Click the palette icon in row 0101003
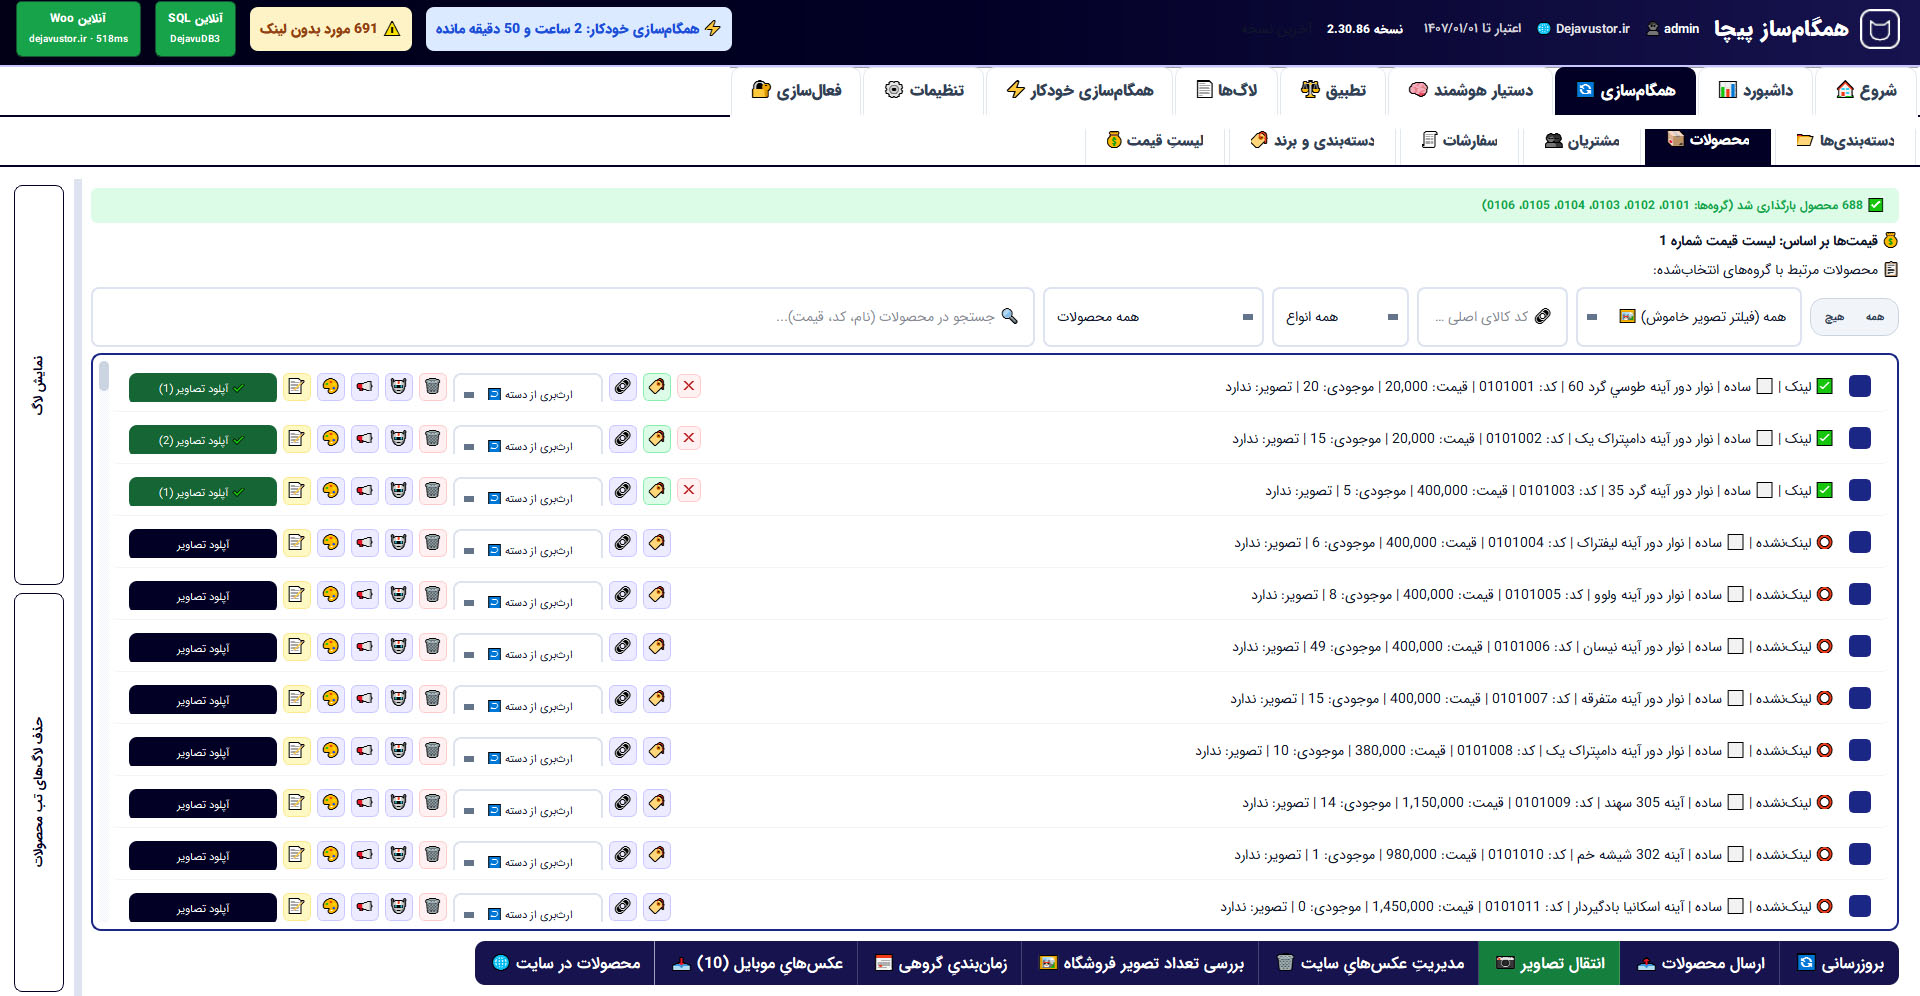Image resolution: width=1920 pixels, height=996 pixels. tap(331, 490)
